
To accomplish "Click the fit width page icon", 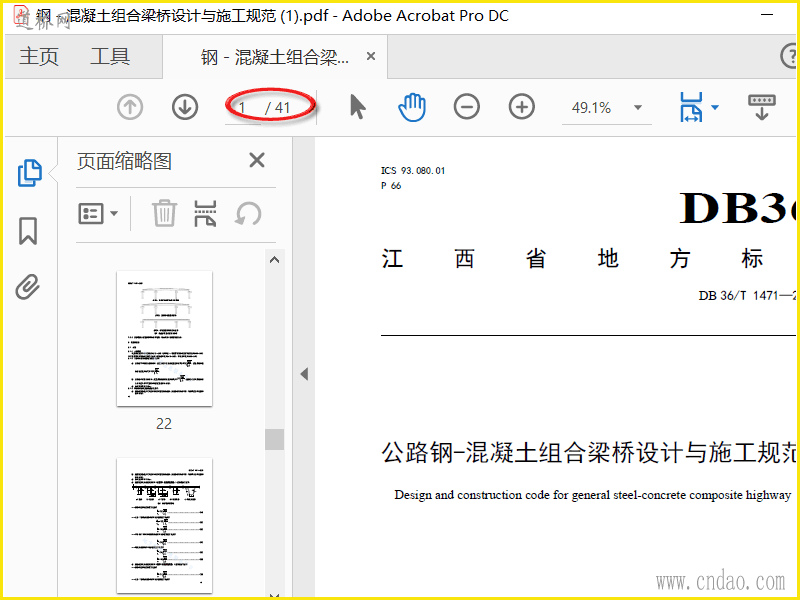I will click(x=691, y=107).
